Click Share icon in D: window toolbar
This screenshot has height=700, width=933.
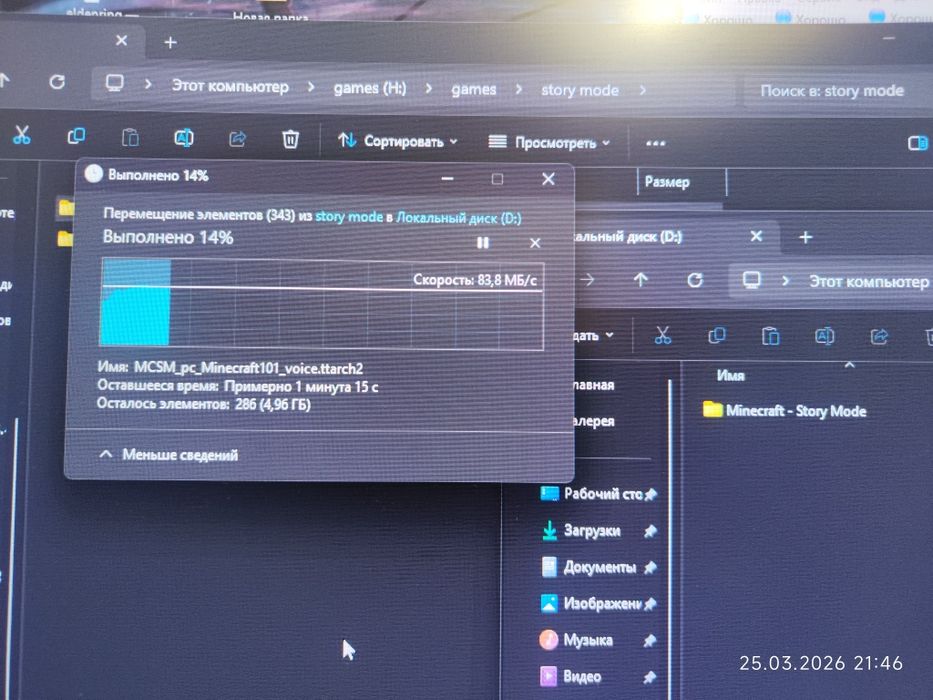tap(879, 337)
